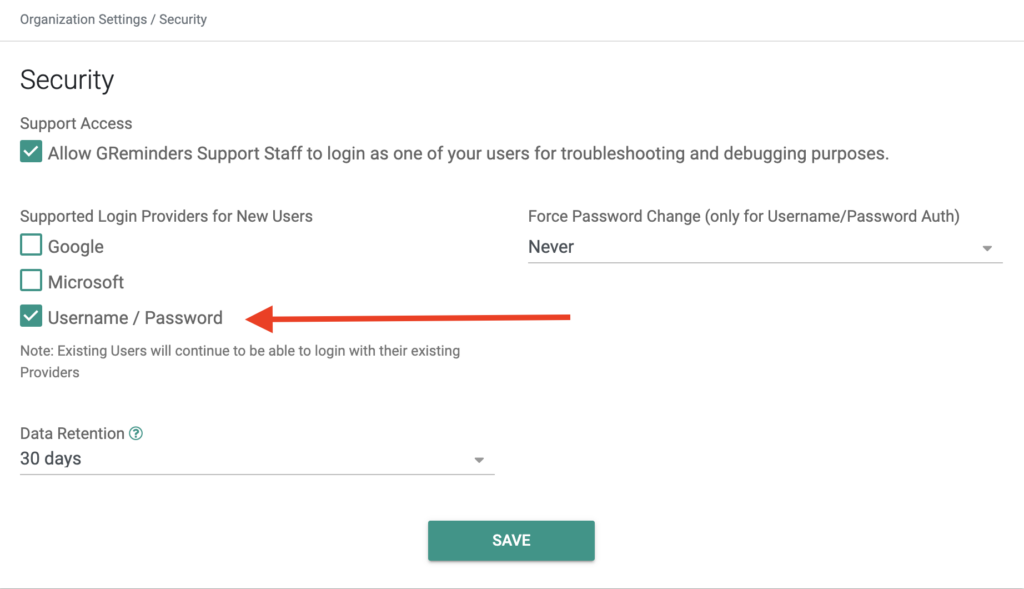Click the Force Password Change label

(x=744, y=216)
